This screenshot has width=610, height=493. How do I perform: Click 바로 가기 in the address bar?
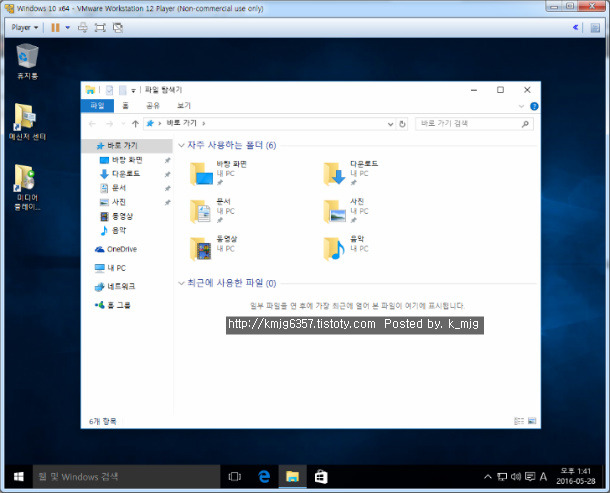[182, 123]
